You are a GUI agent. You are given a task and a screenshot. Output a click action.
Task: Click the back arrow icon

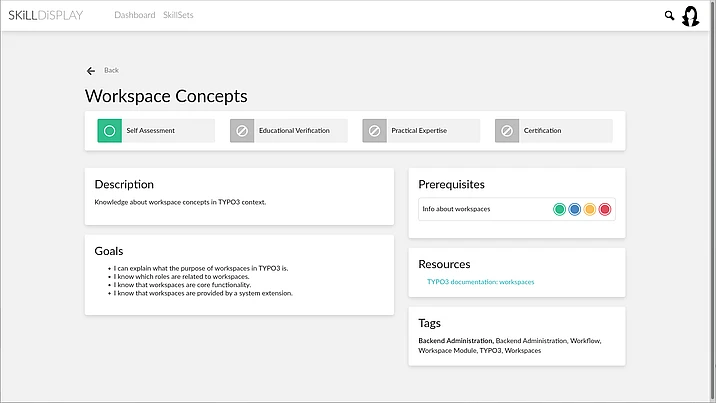point(91,70)
